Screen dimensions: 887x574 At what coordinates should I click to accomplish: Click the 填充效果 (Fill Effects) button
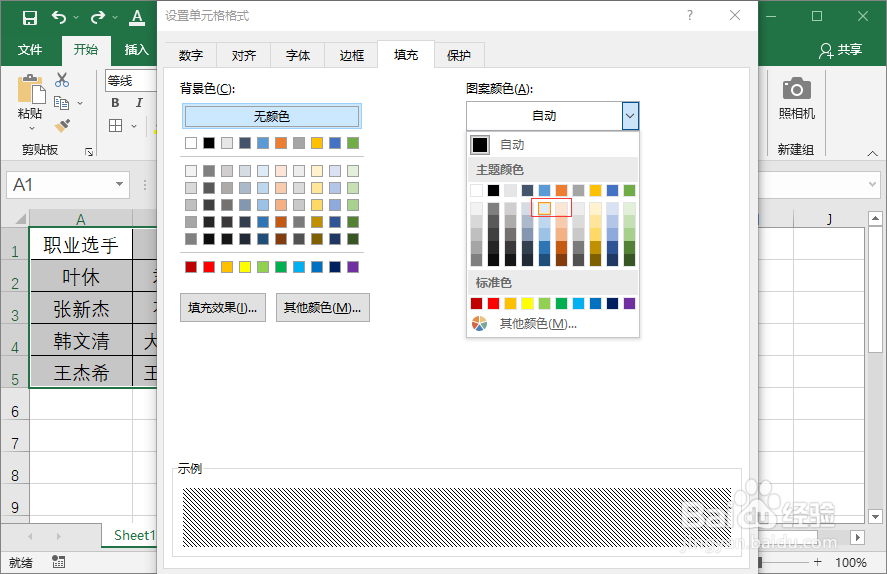coord(223,308)
